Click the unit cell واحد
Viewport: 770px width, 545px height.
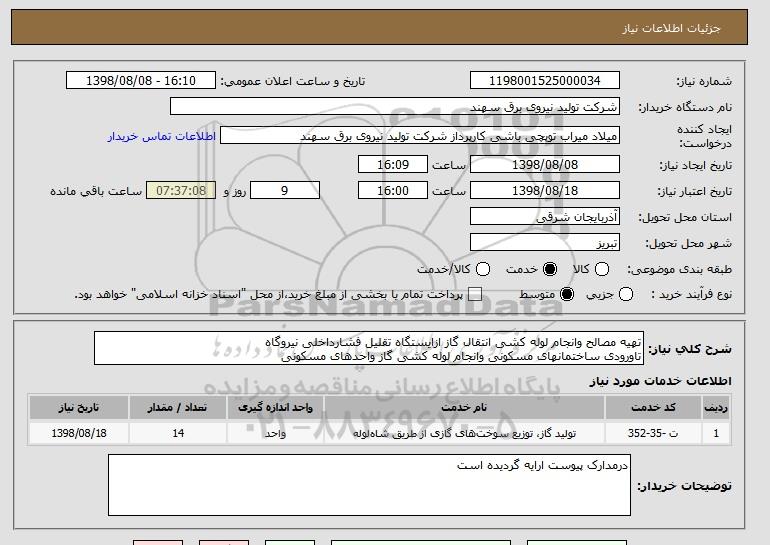click(x=275, y=433)
